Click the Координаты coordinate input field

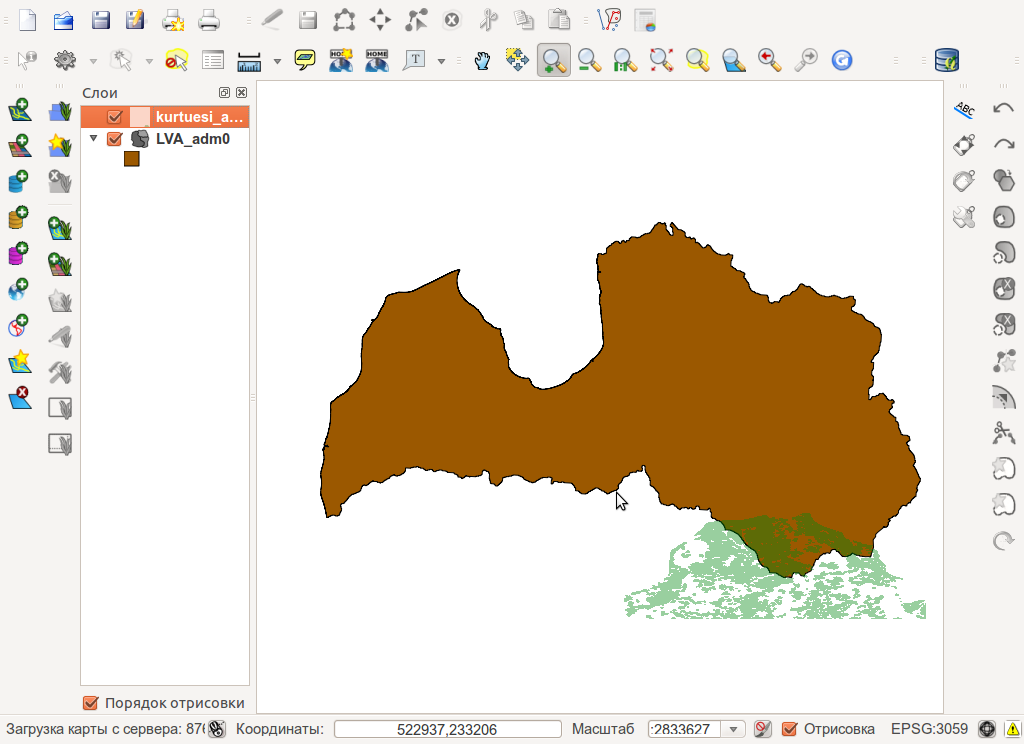point(447,729)
